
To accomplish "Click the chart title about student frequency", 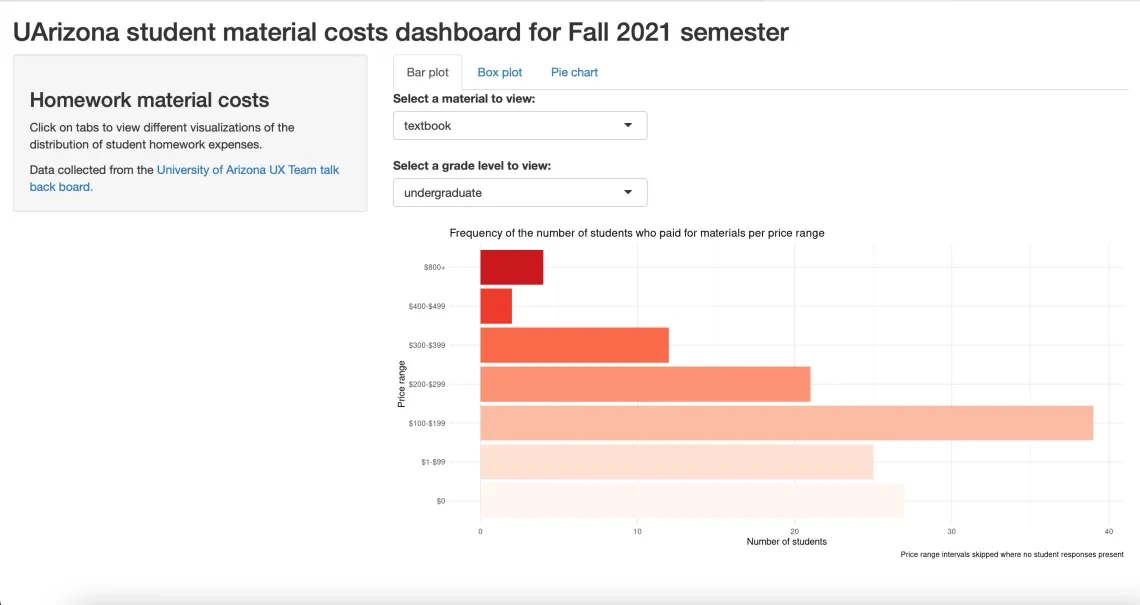I will [637, 232].
